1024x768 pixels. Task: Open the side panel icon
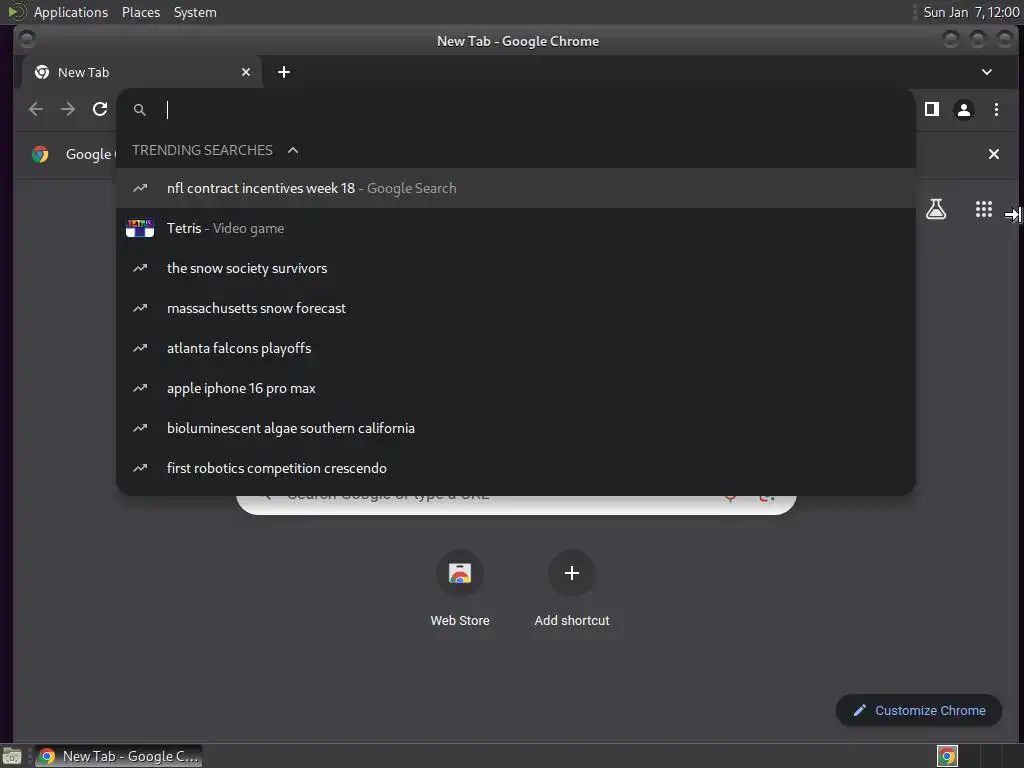[932, 109]
